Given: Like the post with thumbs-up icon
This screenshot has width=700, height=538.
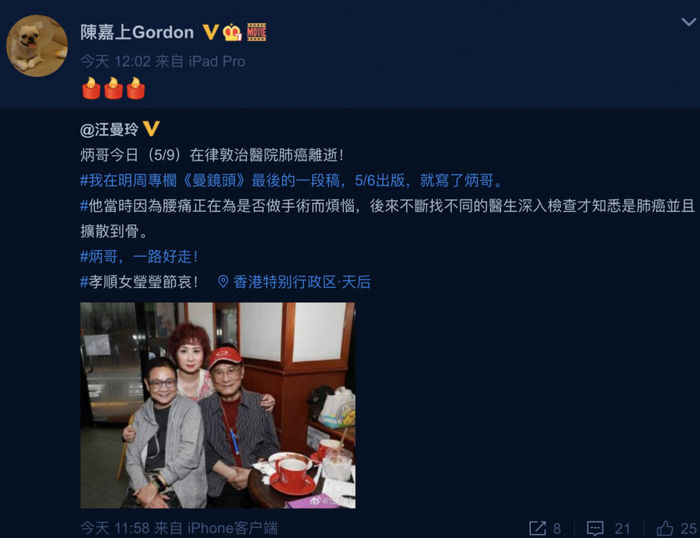Looking at the screenshot, I should click(665, 528).
